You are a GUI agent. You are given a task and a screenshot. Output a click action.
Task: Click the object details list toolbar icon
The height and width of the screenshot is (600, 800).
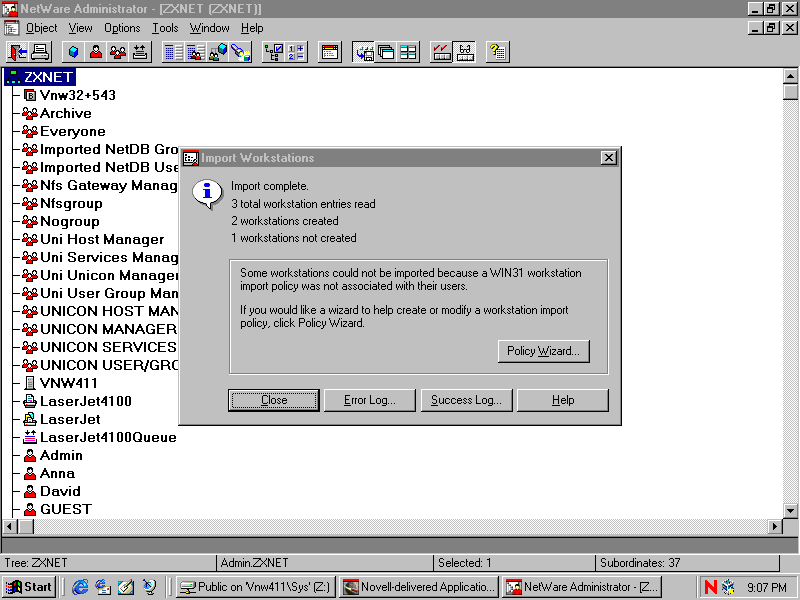point(173,52)
